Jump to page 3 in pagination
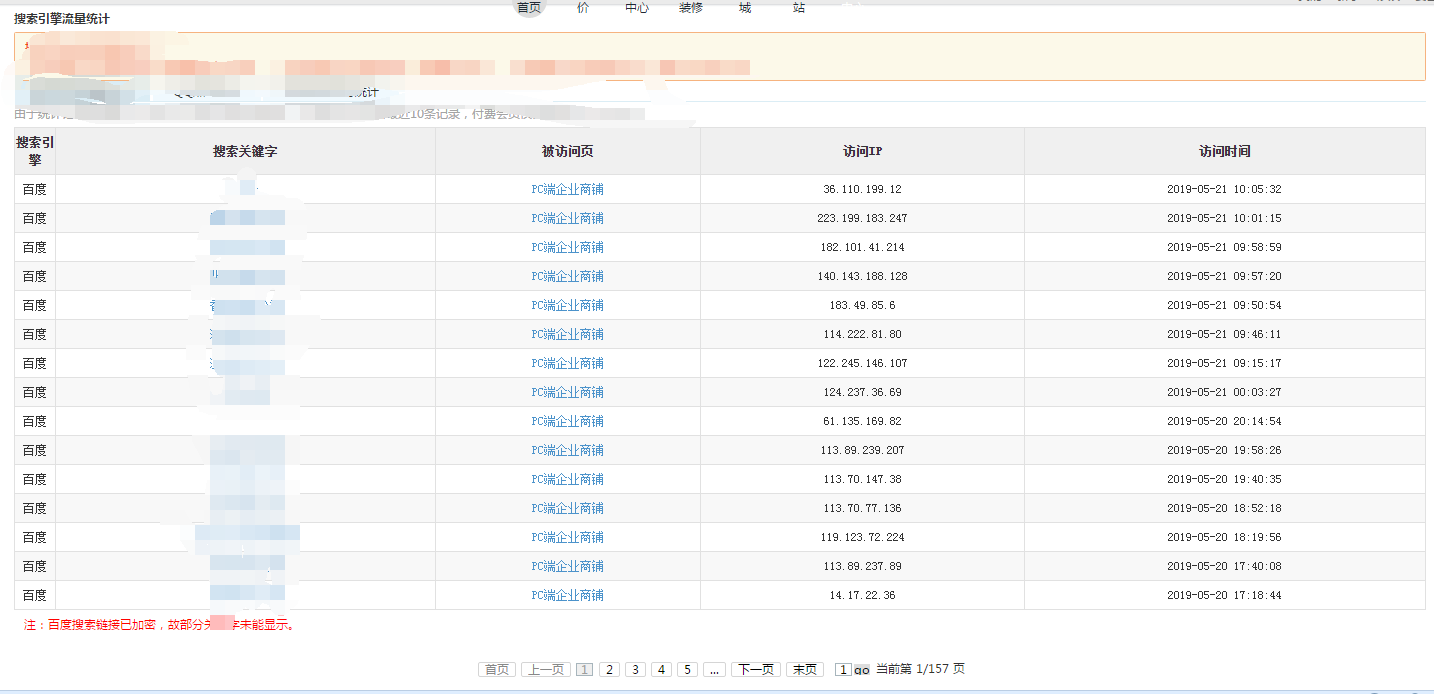Screen dimensions: 1434x694 coord(635,670)
